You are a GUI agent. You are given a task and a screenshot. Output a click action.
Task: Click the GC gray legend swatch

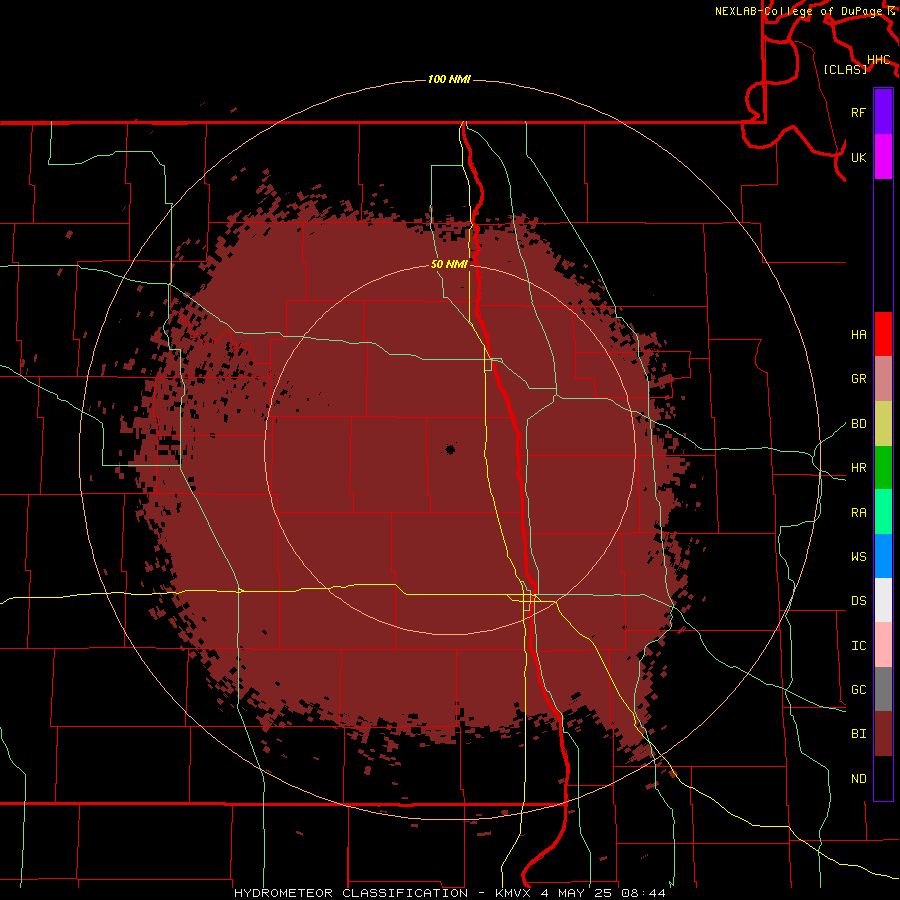883,689
